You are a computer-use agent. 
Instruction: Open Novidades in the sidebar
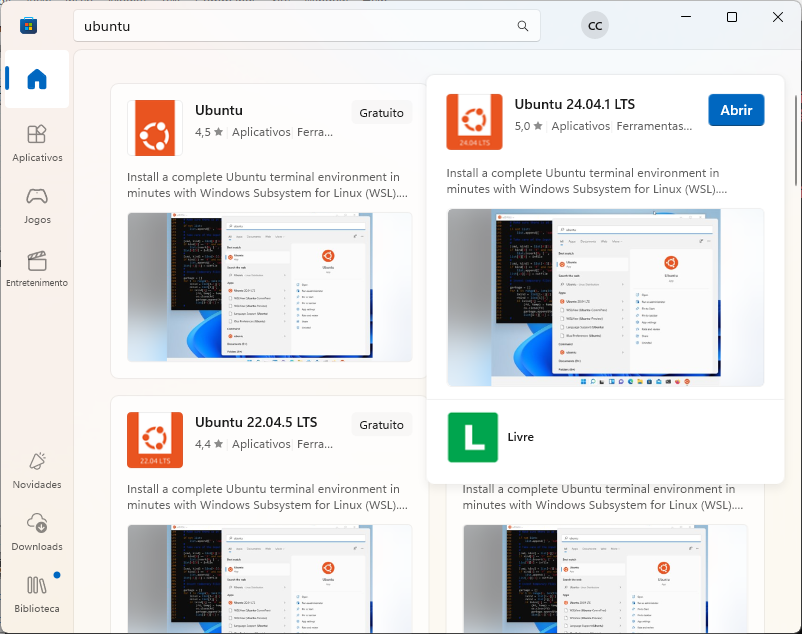click(37, 470)
